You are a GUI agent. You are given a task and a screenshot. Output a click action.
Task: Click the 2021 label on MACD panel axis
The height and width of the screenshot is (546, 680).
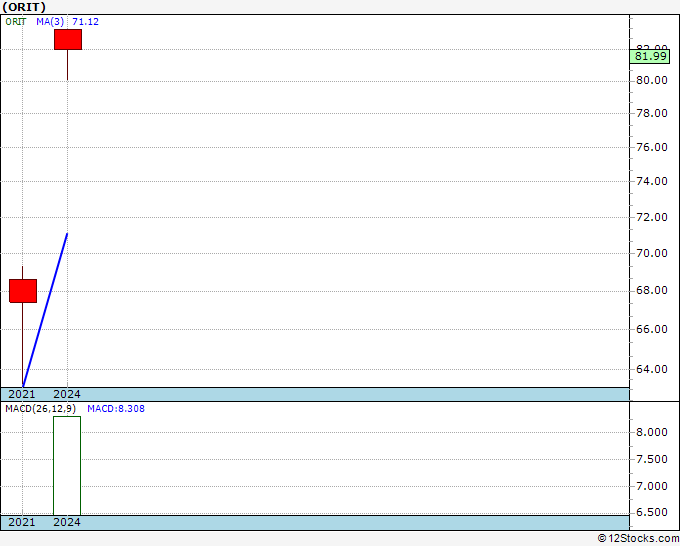tap(22, 522)
